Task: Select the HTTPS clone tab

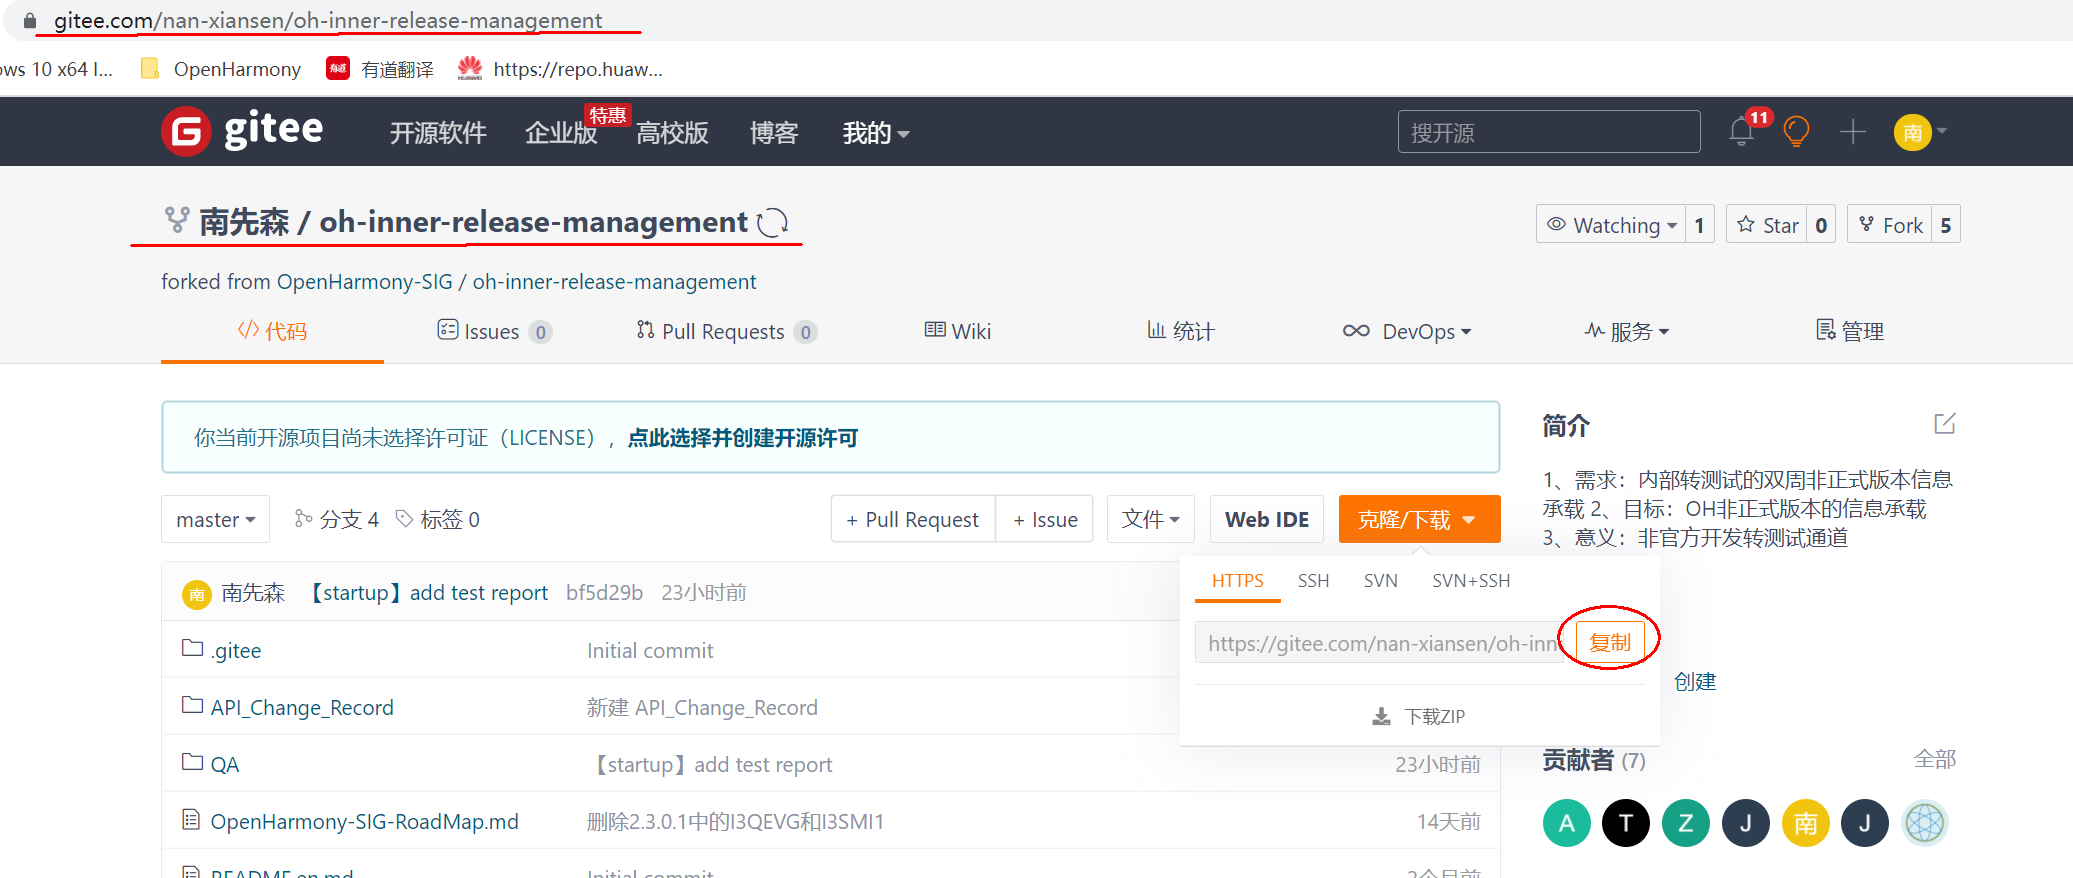Action: click(x=1238, y=580)
